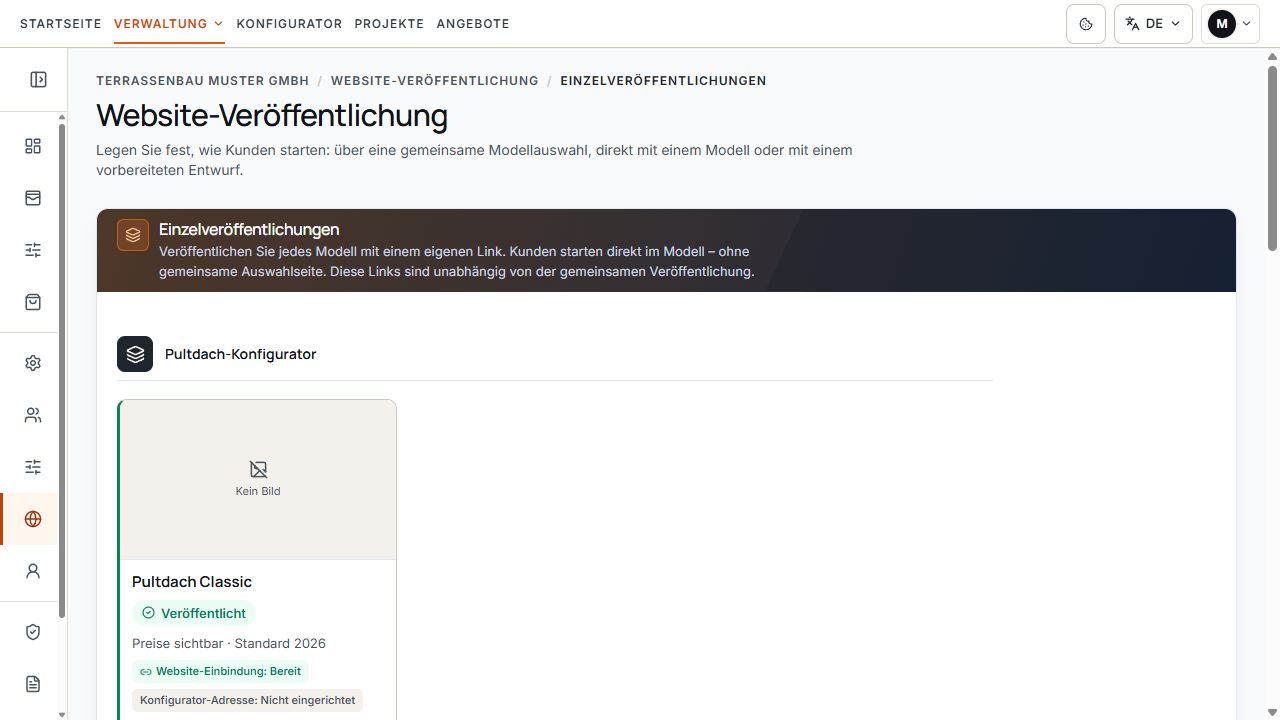Viewport: 1280px width, 720px height.
Task: Collapse the sidebar with the panel toggle icon
Action: click(x=38, y=79)
